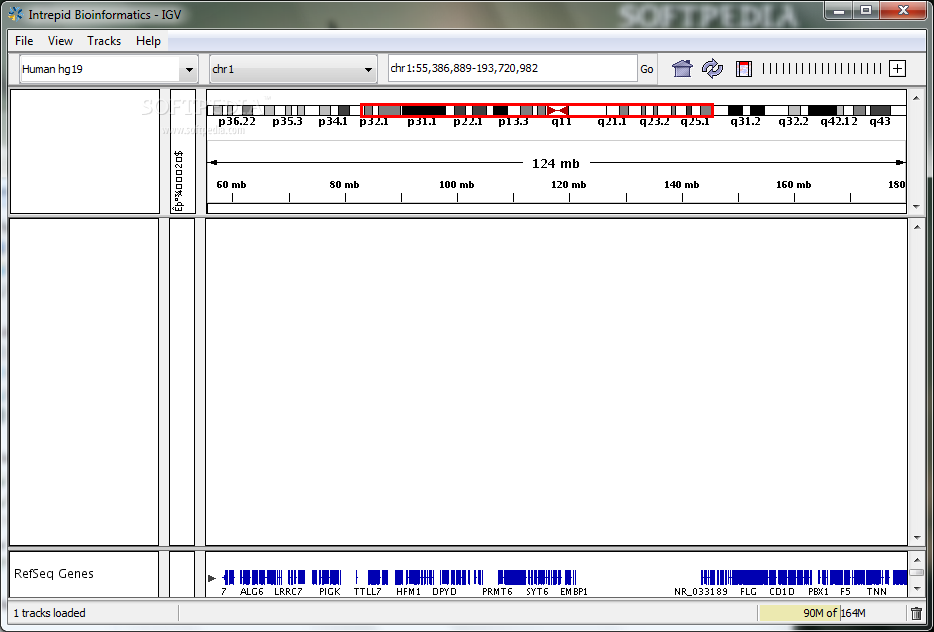Click the EMBP1 gene label
Image resolution: width=934 pixels, height=632 pixels.
[574, 592]
